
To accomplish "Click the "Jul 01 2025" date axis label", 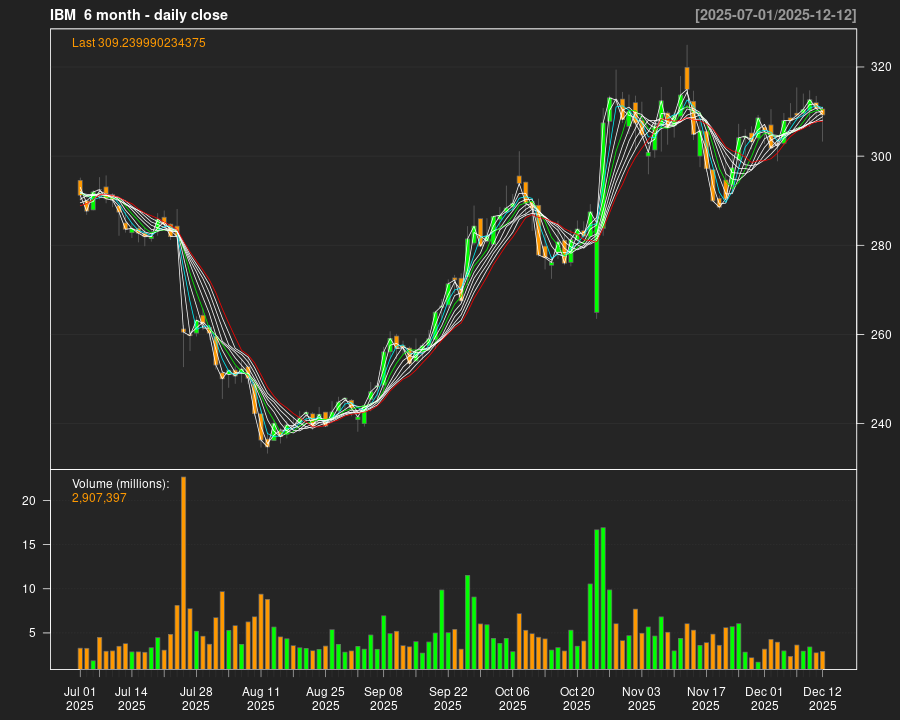I will click(x=80, y=698).
